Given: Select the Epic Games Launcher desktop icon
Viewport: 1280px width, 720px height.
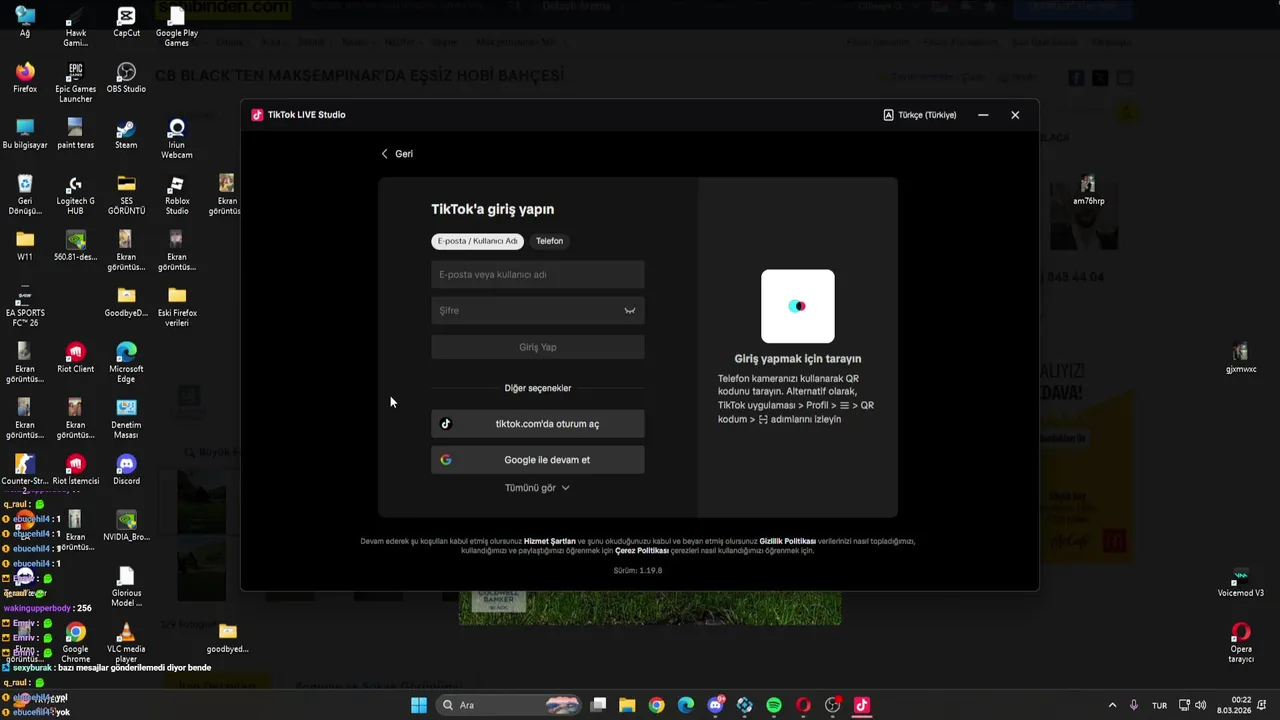Looking at the screenshot, I should click(75, 83).
